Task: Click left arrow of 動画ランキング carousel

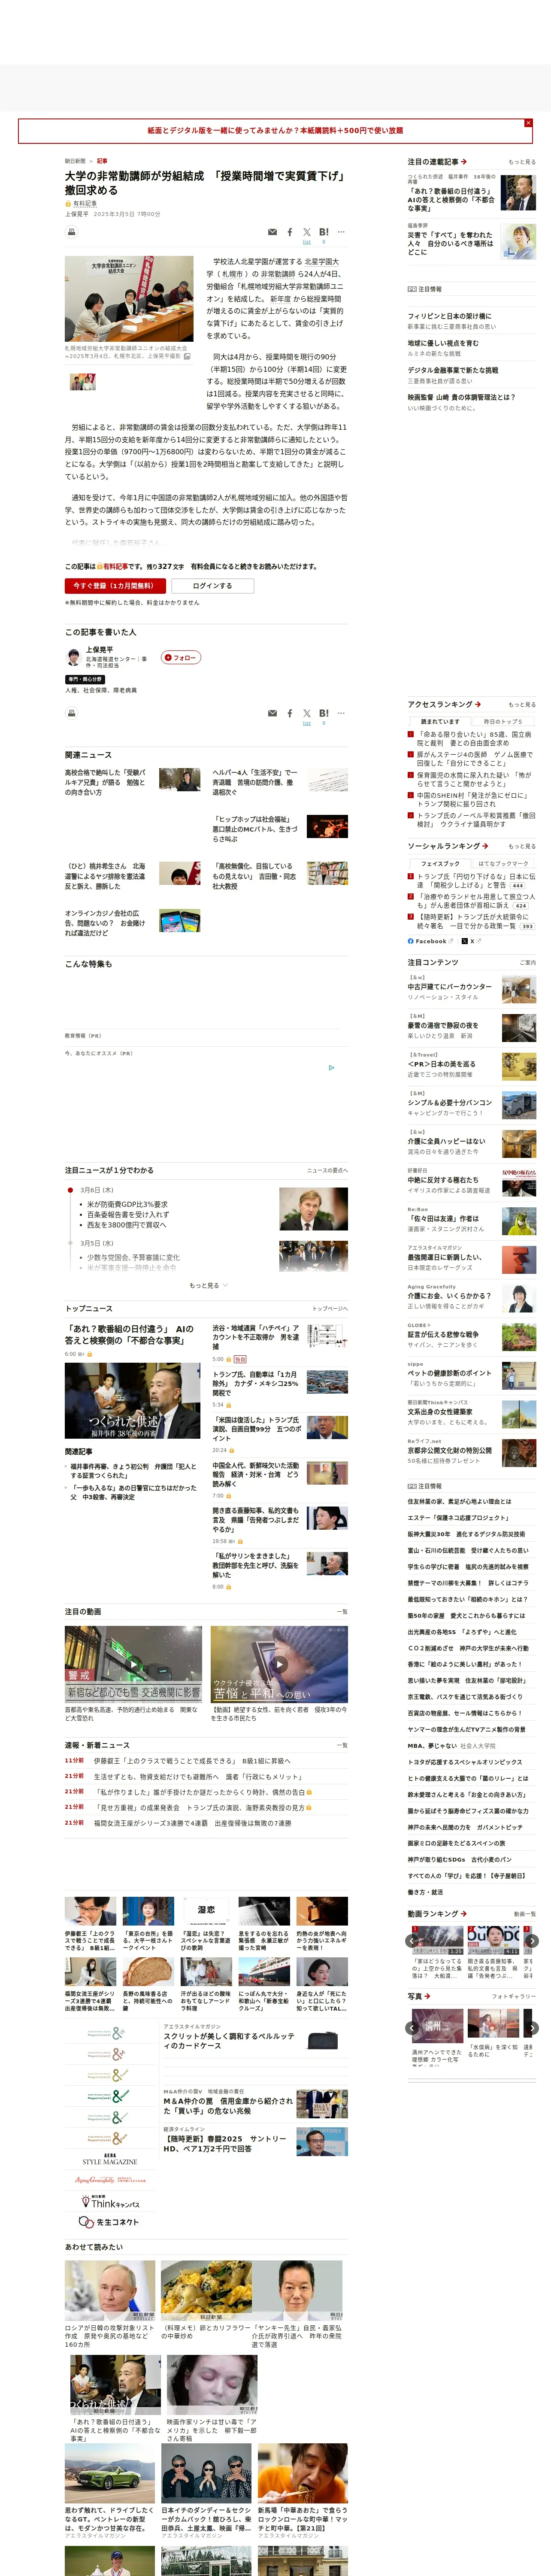Action: (413, 1942)
